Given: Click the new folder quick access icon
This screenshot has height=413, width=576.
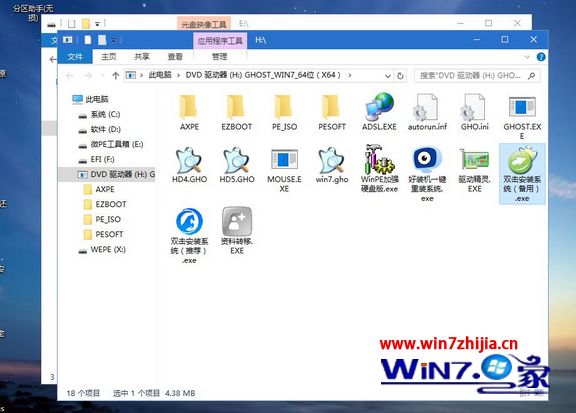Looking at the screenshot, I should (x=102, y=40).
